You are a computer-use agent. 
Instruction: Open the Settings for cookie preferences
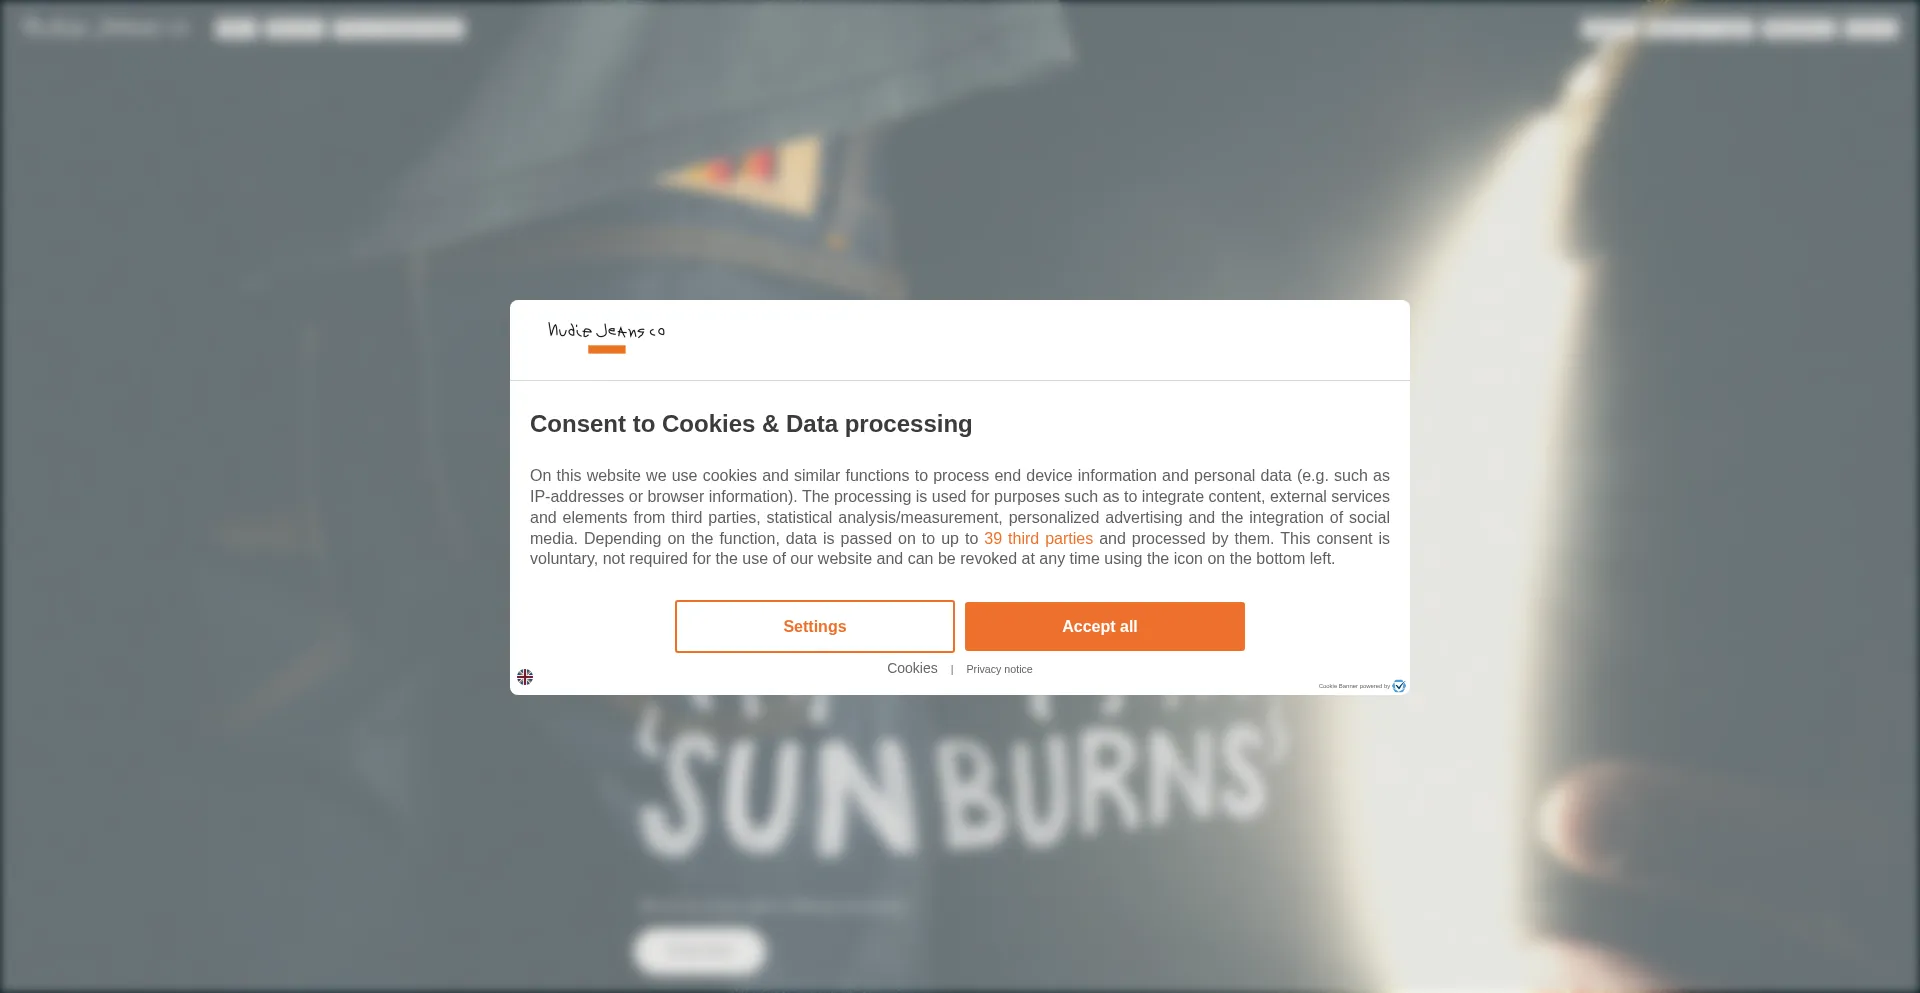(815, 626)
